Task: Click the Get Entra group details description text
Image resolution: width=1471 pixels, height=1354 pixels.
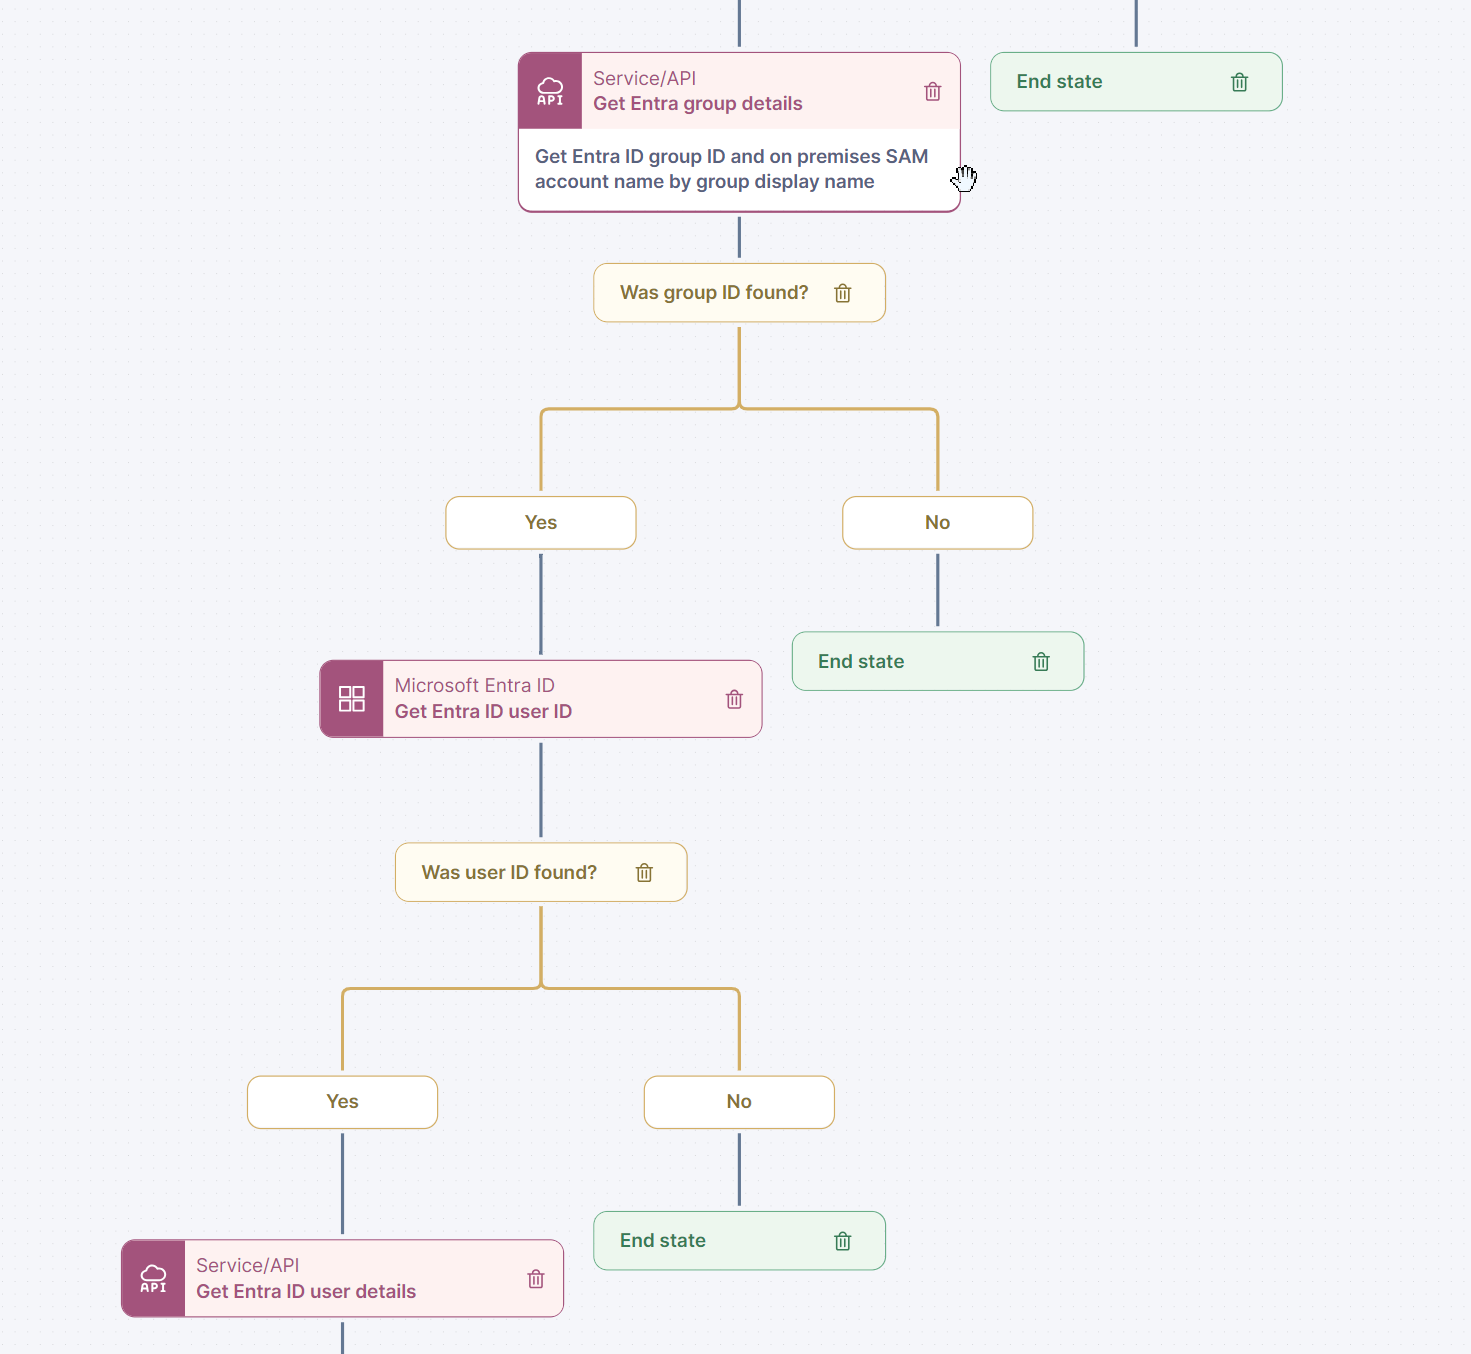Action: point(731,169)
